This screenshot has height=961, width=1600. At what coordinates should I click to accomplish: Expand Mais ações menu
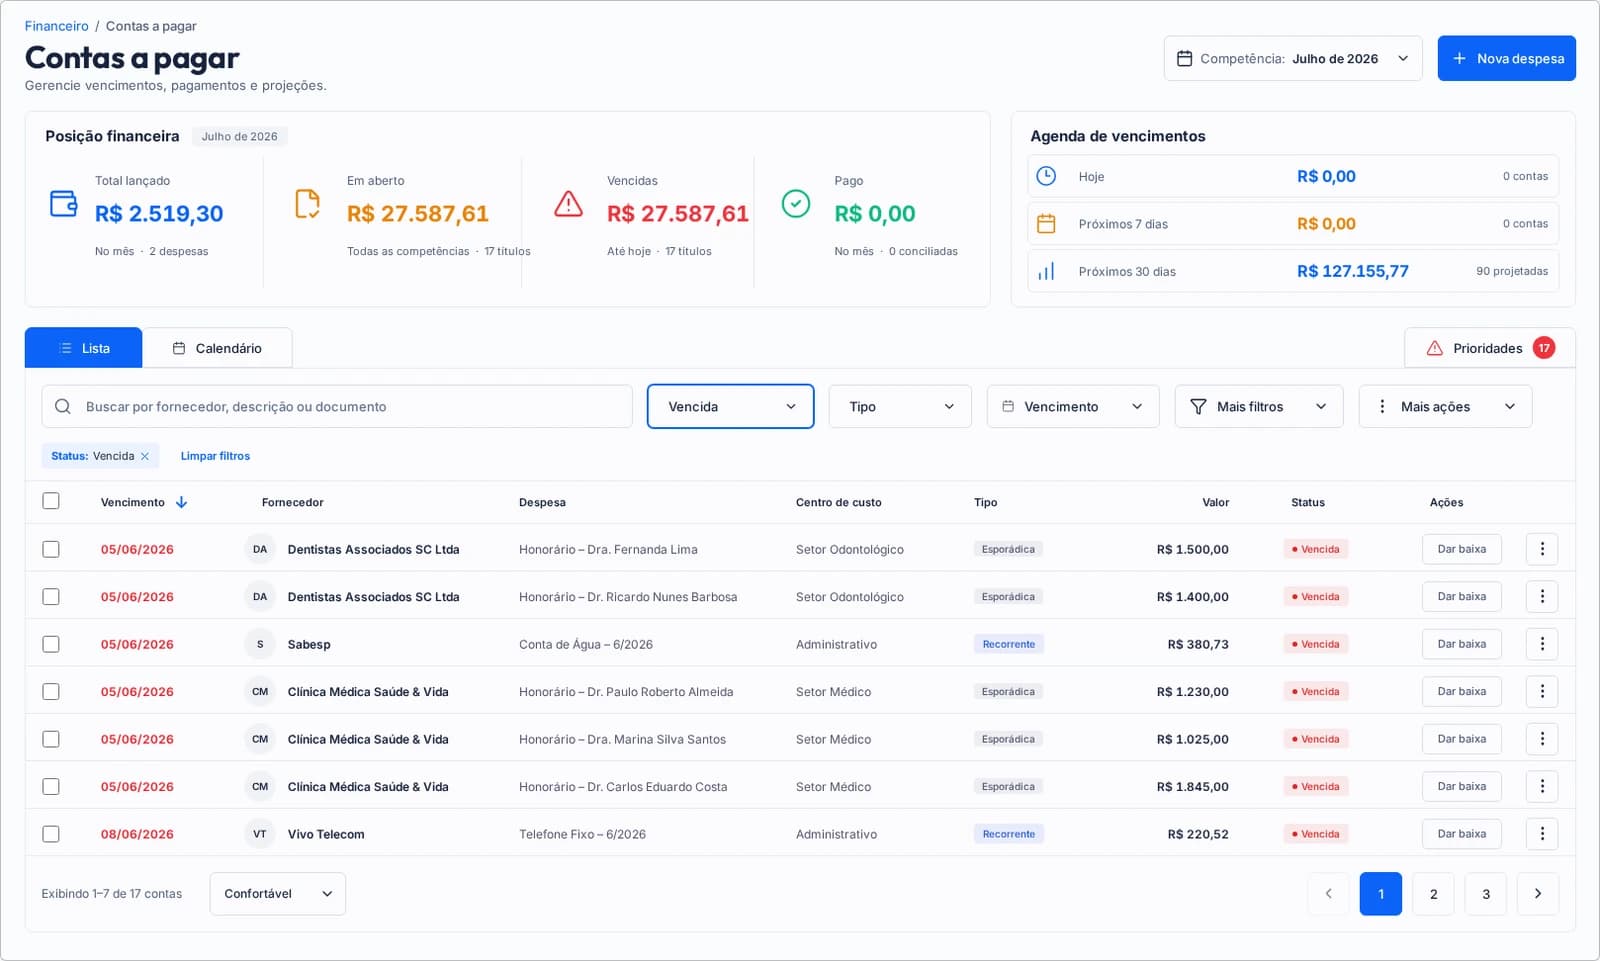point(1445,406)
